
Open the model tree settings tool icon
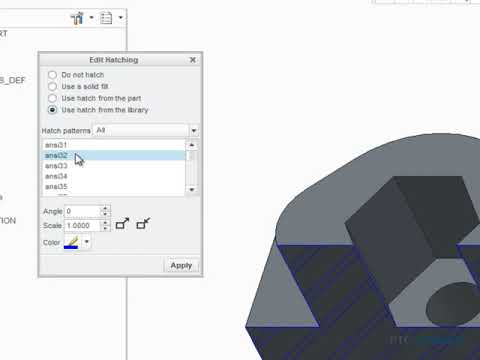(x=77, y=18)
